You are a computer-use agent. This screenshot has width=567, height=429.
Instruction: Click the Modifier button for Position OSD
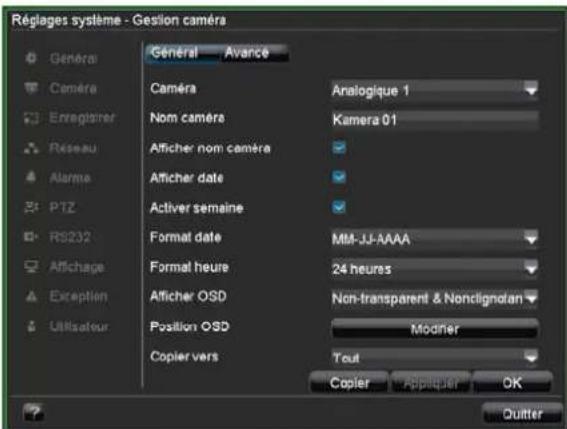pos(435,329)
